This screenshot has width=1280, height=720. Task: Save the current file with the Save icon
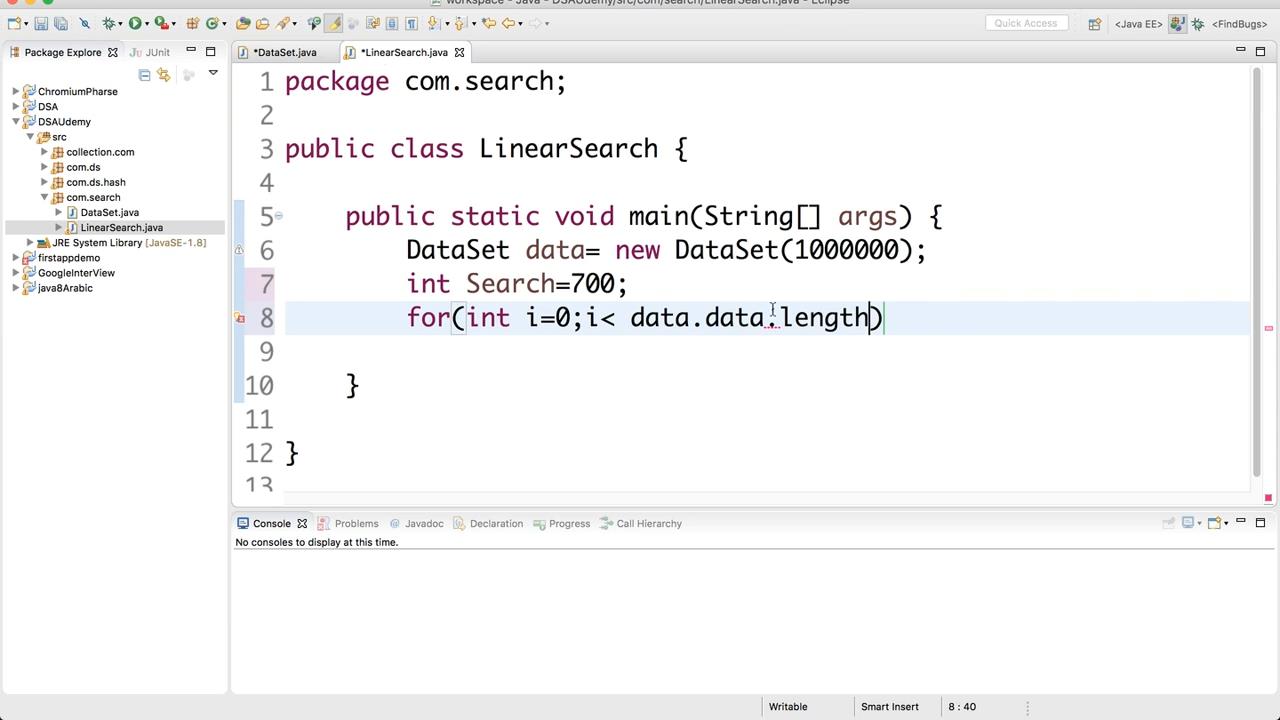click(41, 23)
